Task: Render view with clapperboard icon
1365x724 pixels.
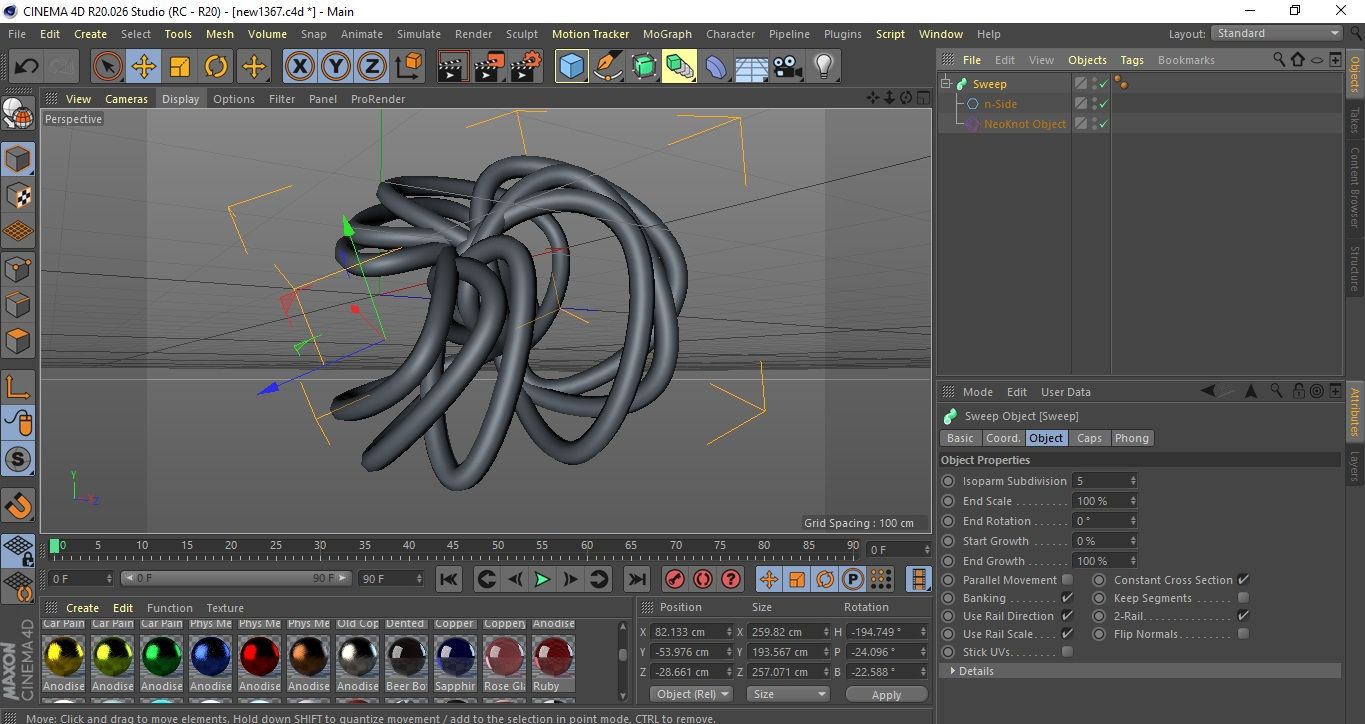Action: click(453, 67)
